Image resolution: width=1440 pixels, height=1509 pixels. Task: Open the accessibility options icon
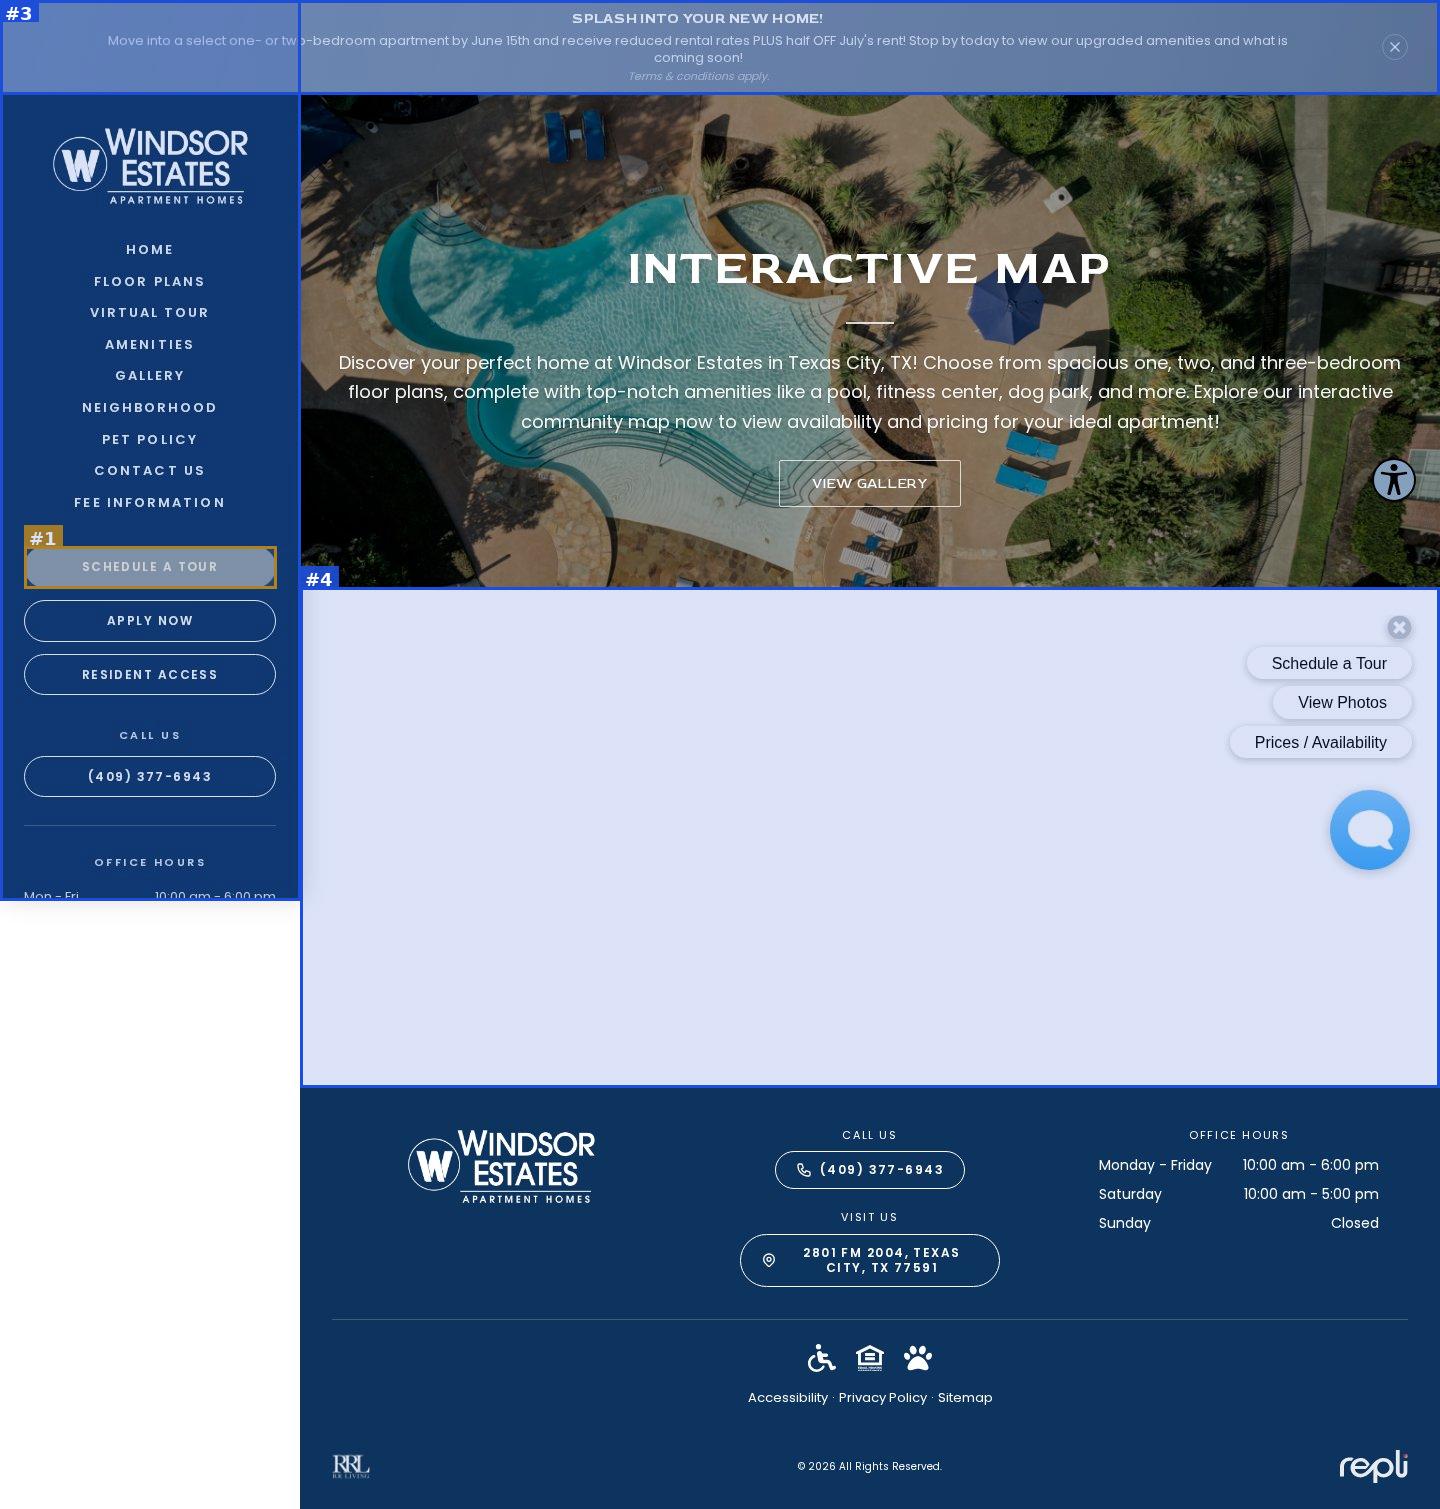point(1393,480)
